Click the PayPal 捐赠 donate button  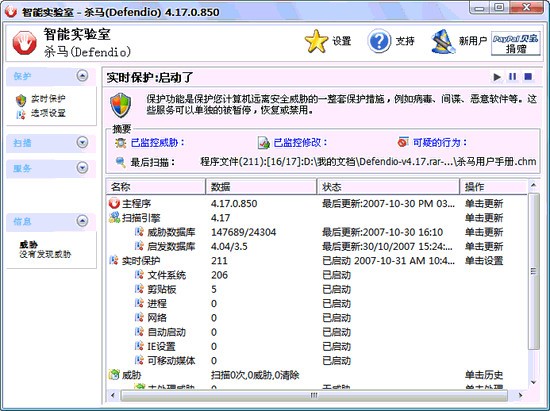click(x=516, y=43)
